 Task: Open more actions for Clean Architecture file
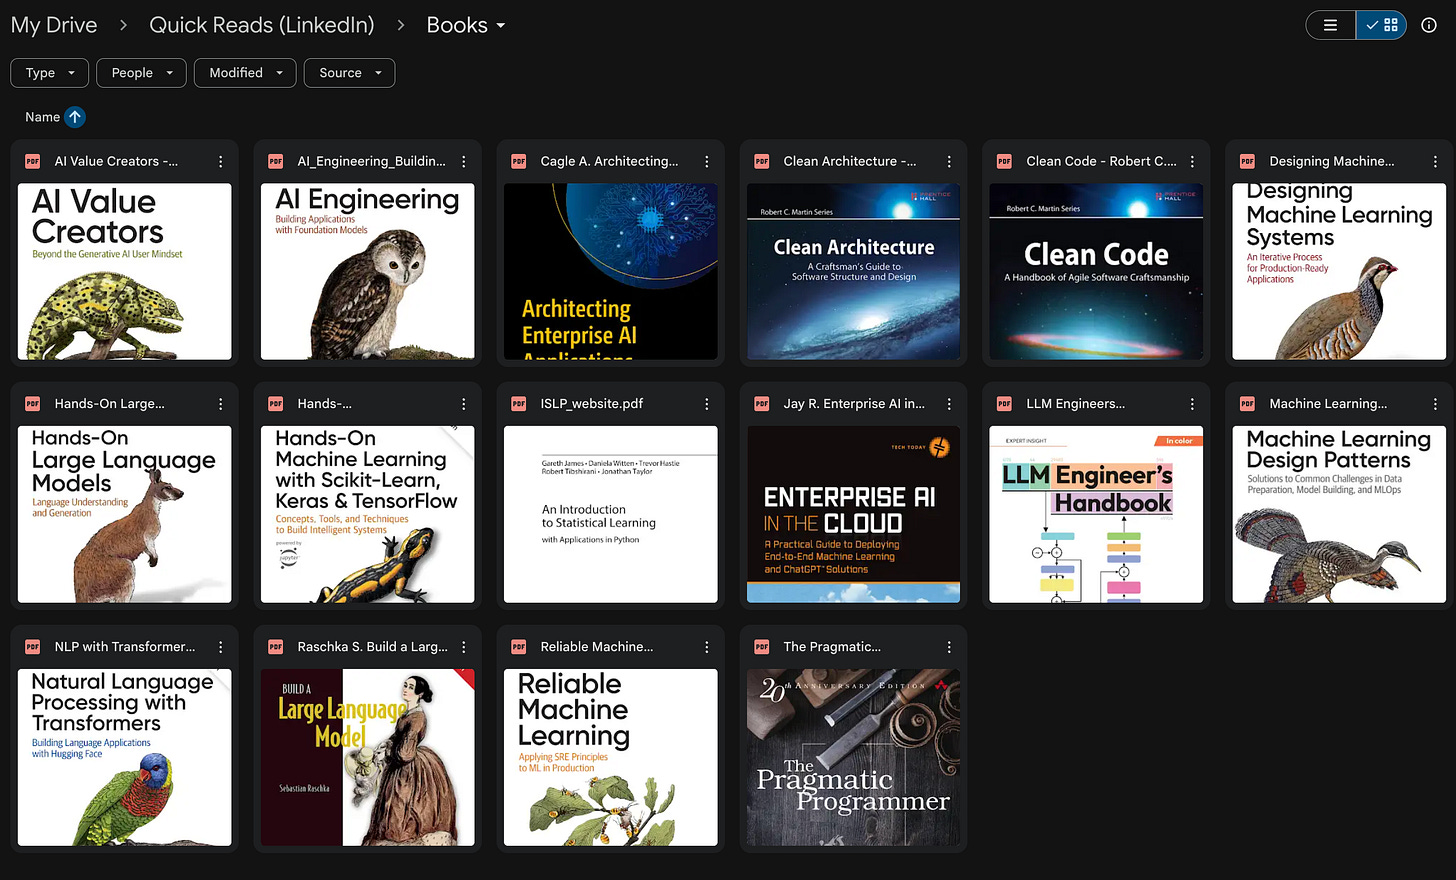tap(950, 161)
